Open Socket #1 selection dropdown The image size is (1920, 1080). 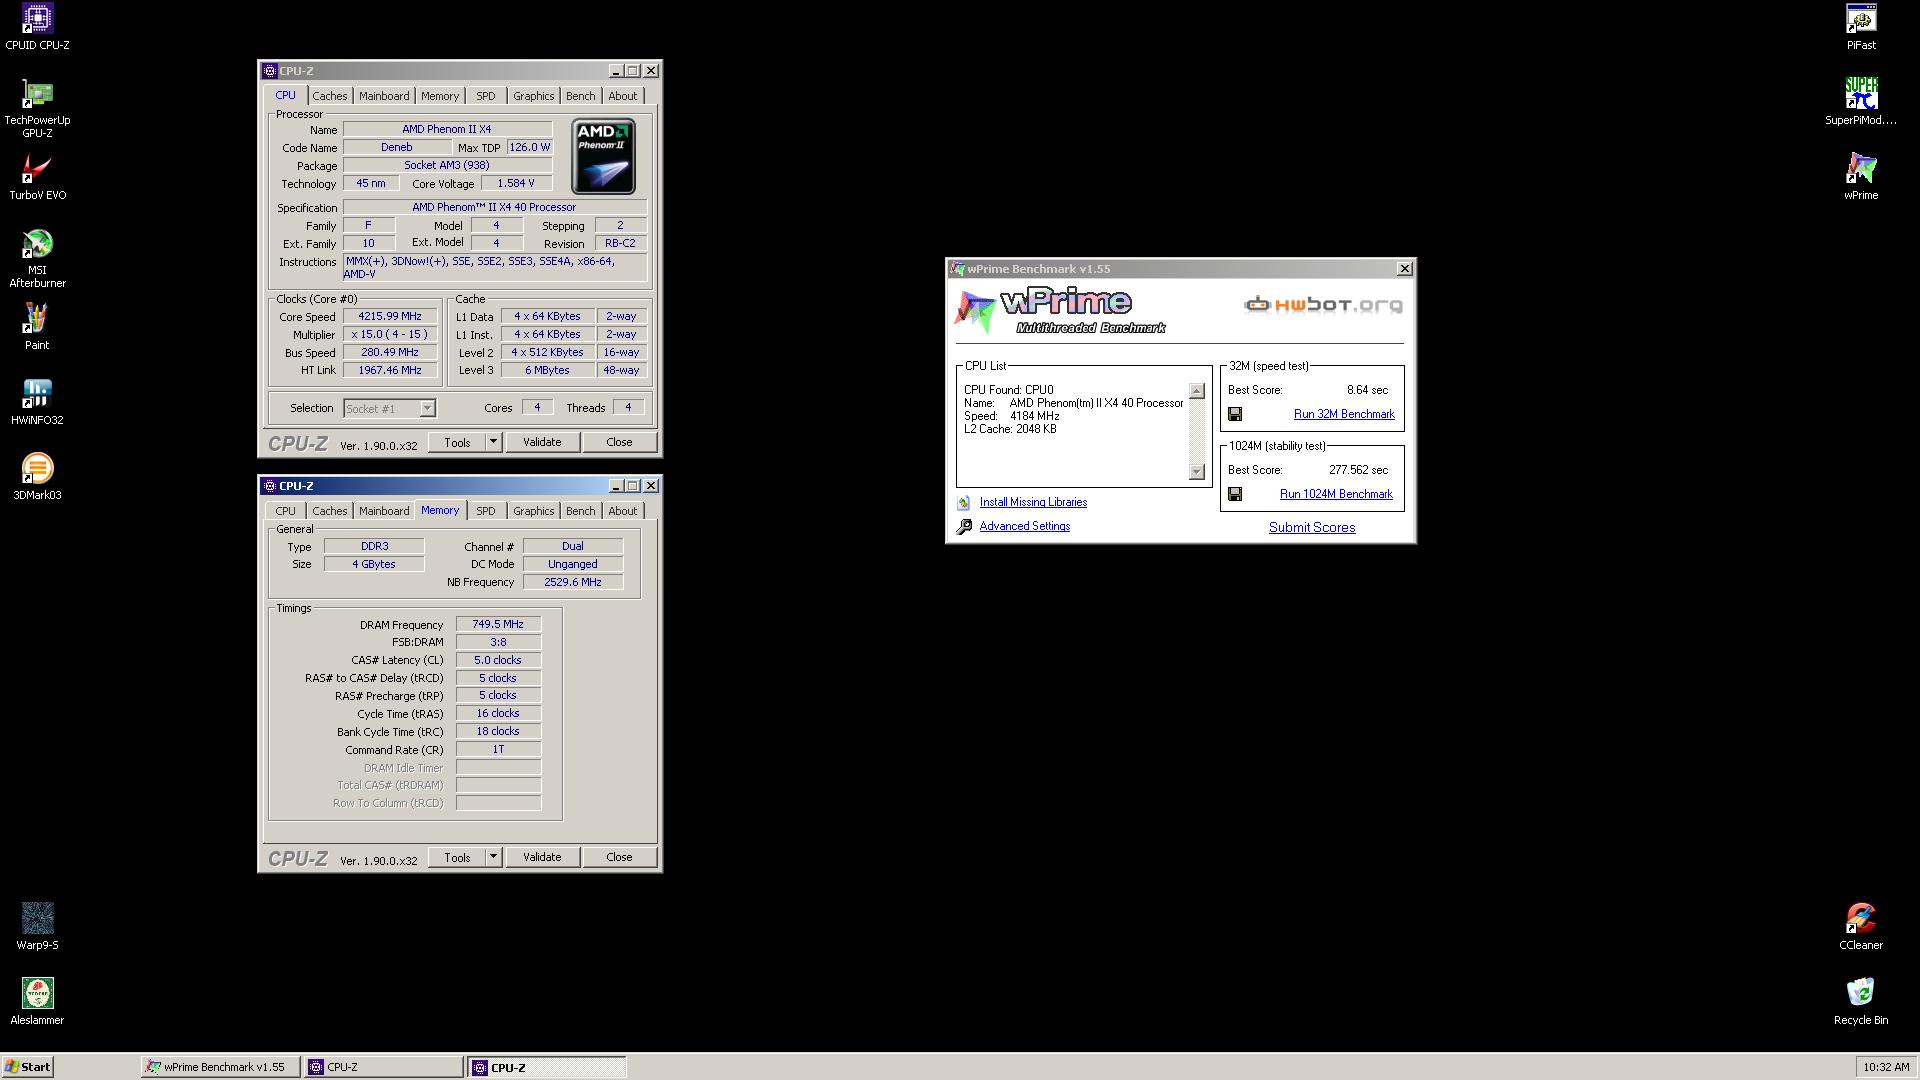tap(427, 408)
